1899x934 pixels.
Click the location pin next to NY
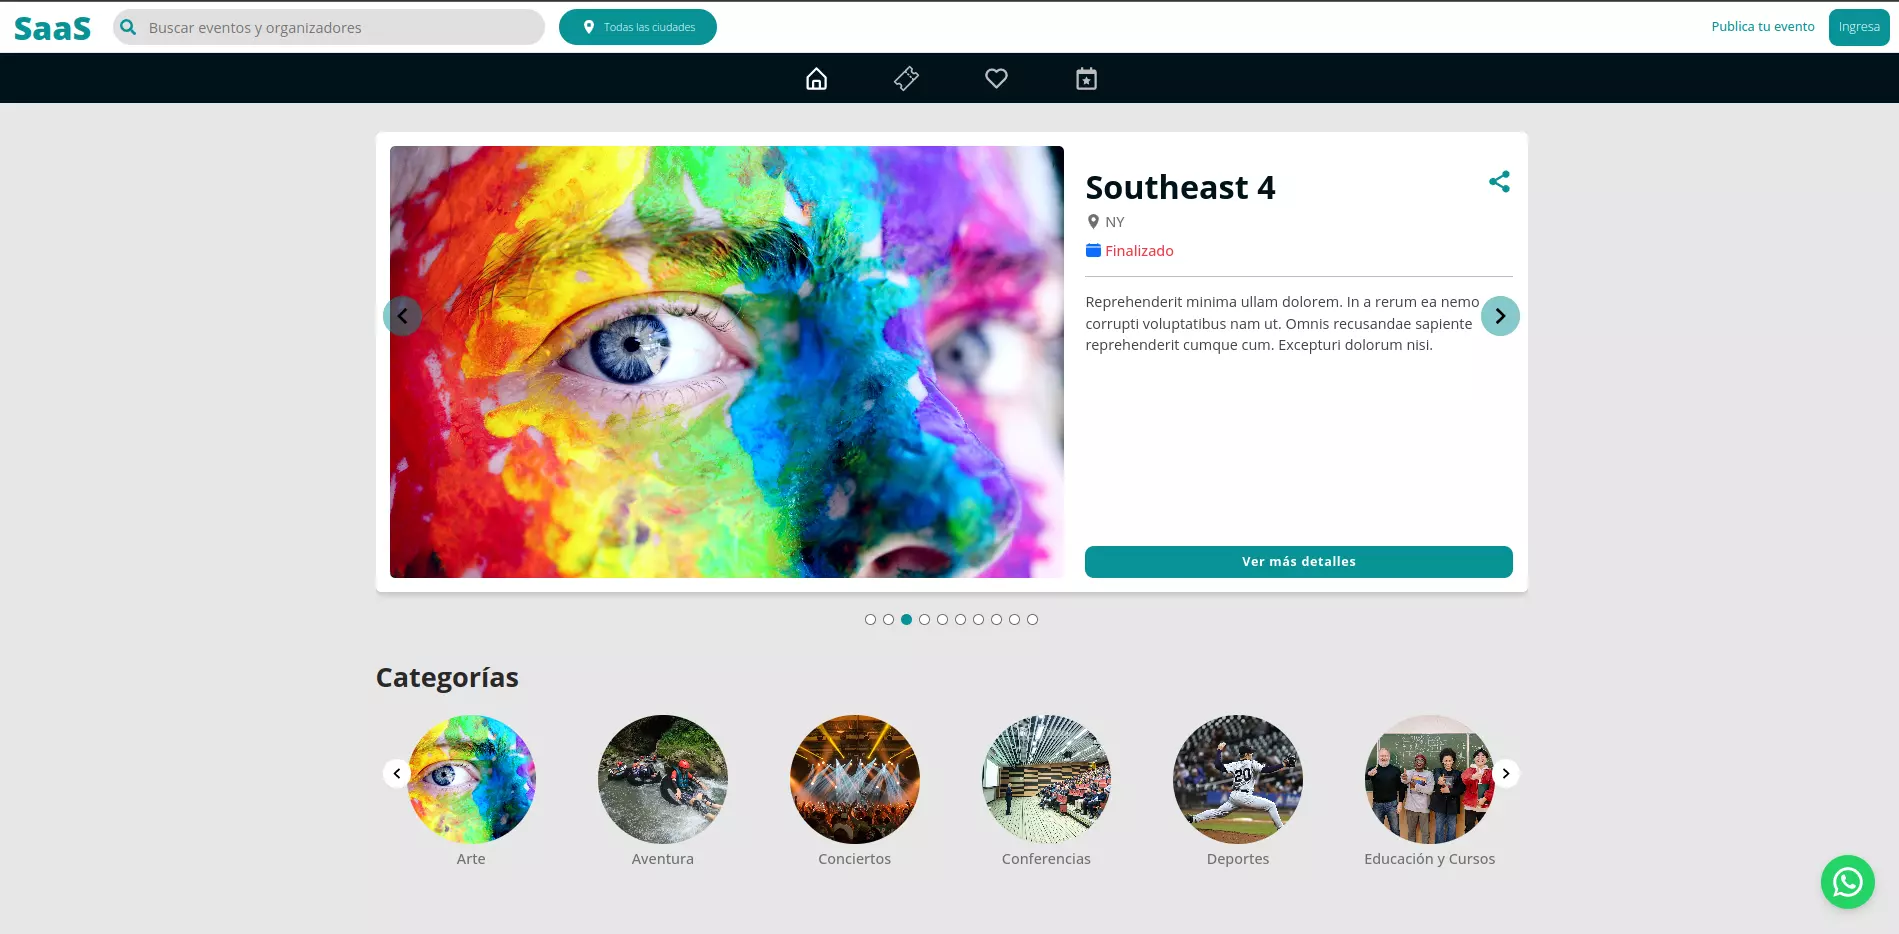coord(1092,221)
